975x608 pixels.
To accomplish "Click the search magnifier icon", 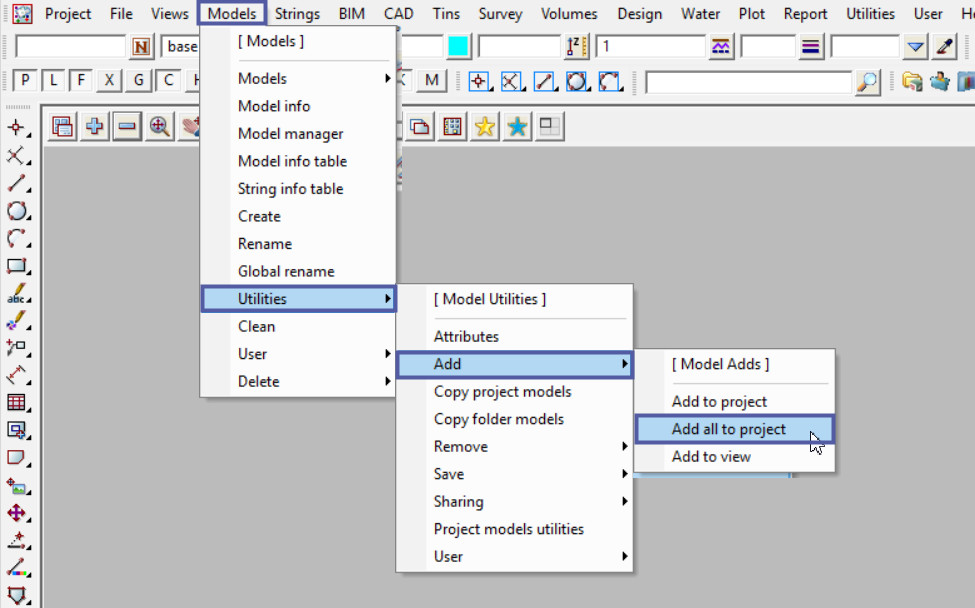I will click(x=867, y=81).
